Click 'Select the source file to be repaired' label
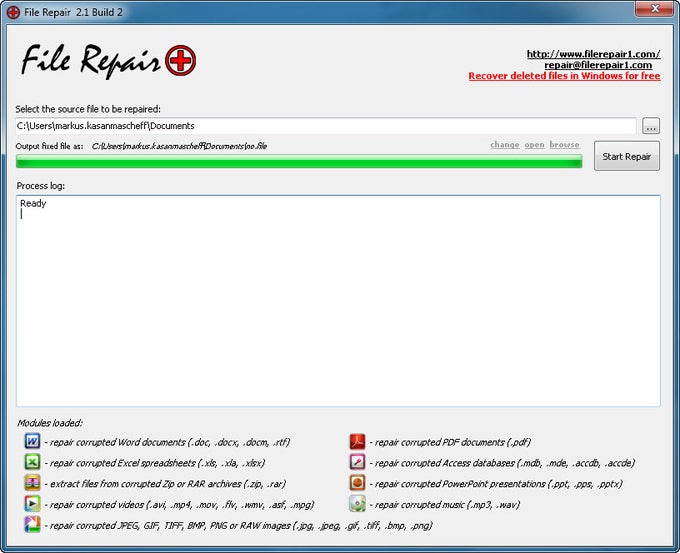Screen dimensions: 680x553 coord(88,109)
